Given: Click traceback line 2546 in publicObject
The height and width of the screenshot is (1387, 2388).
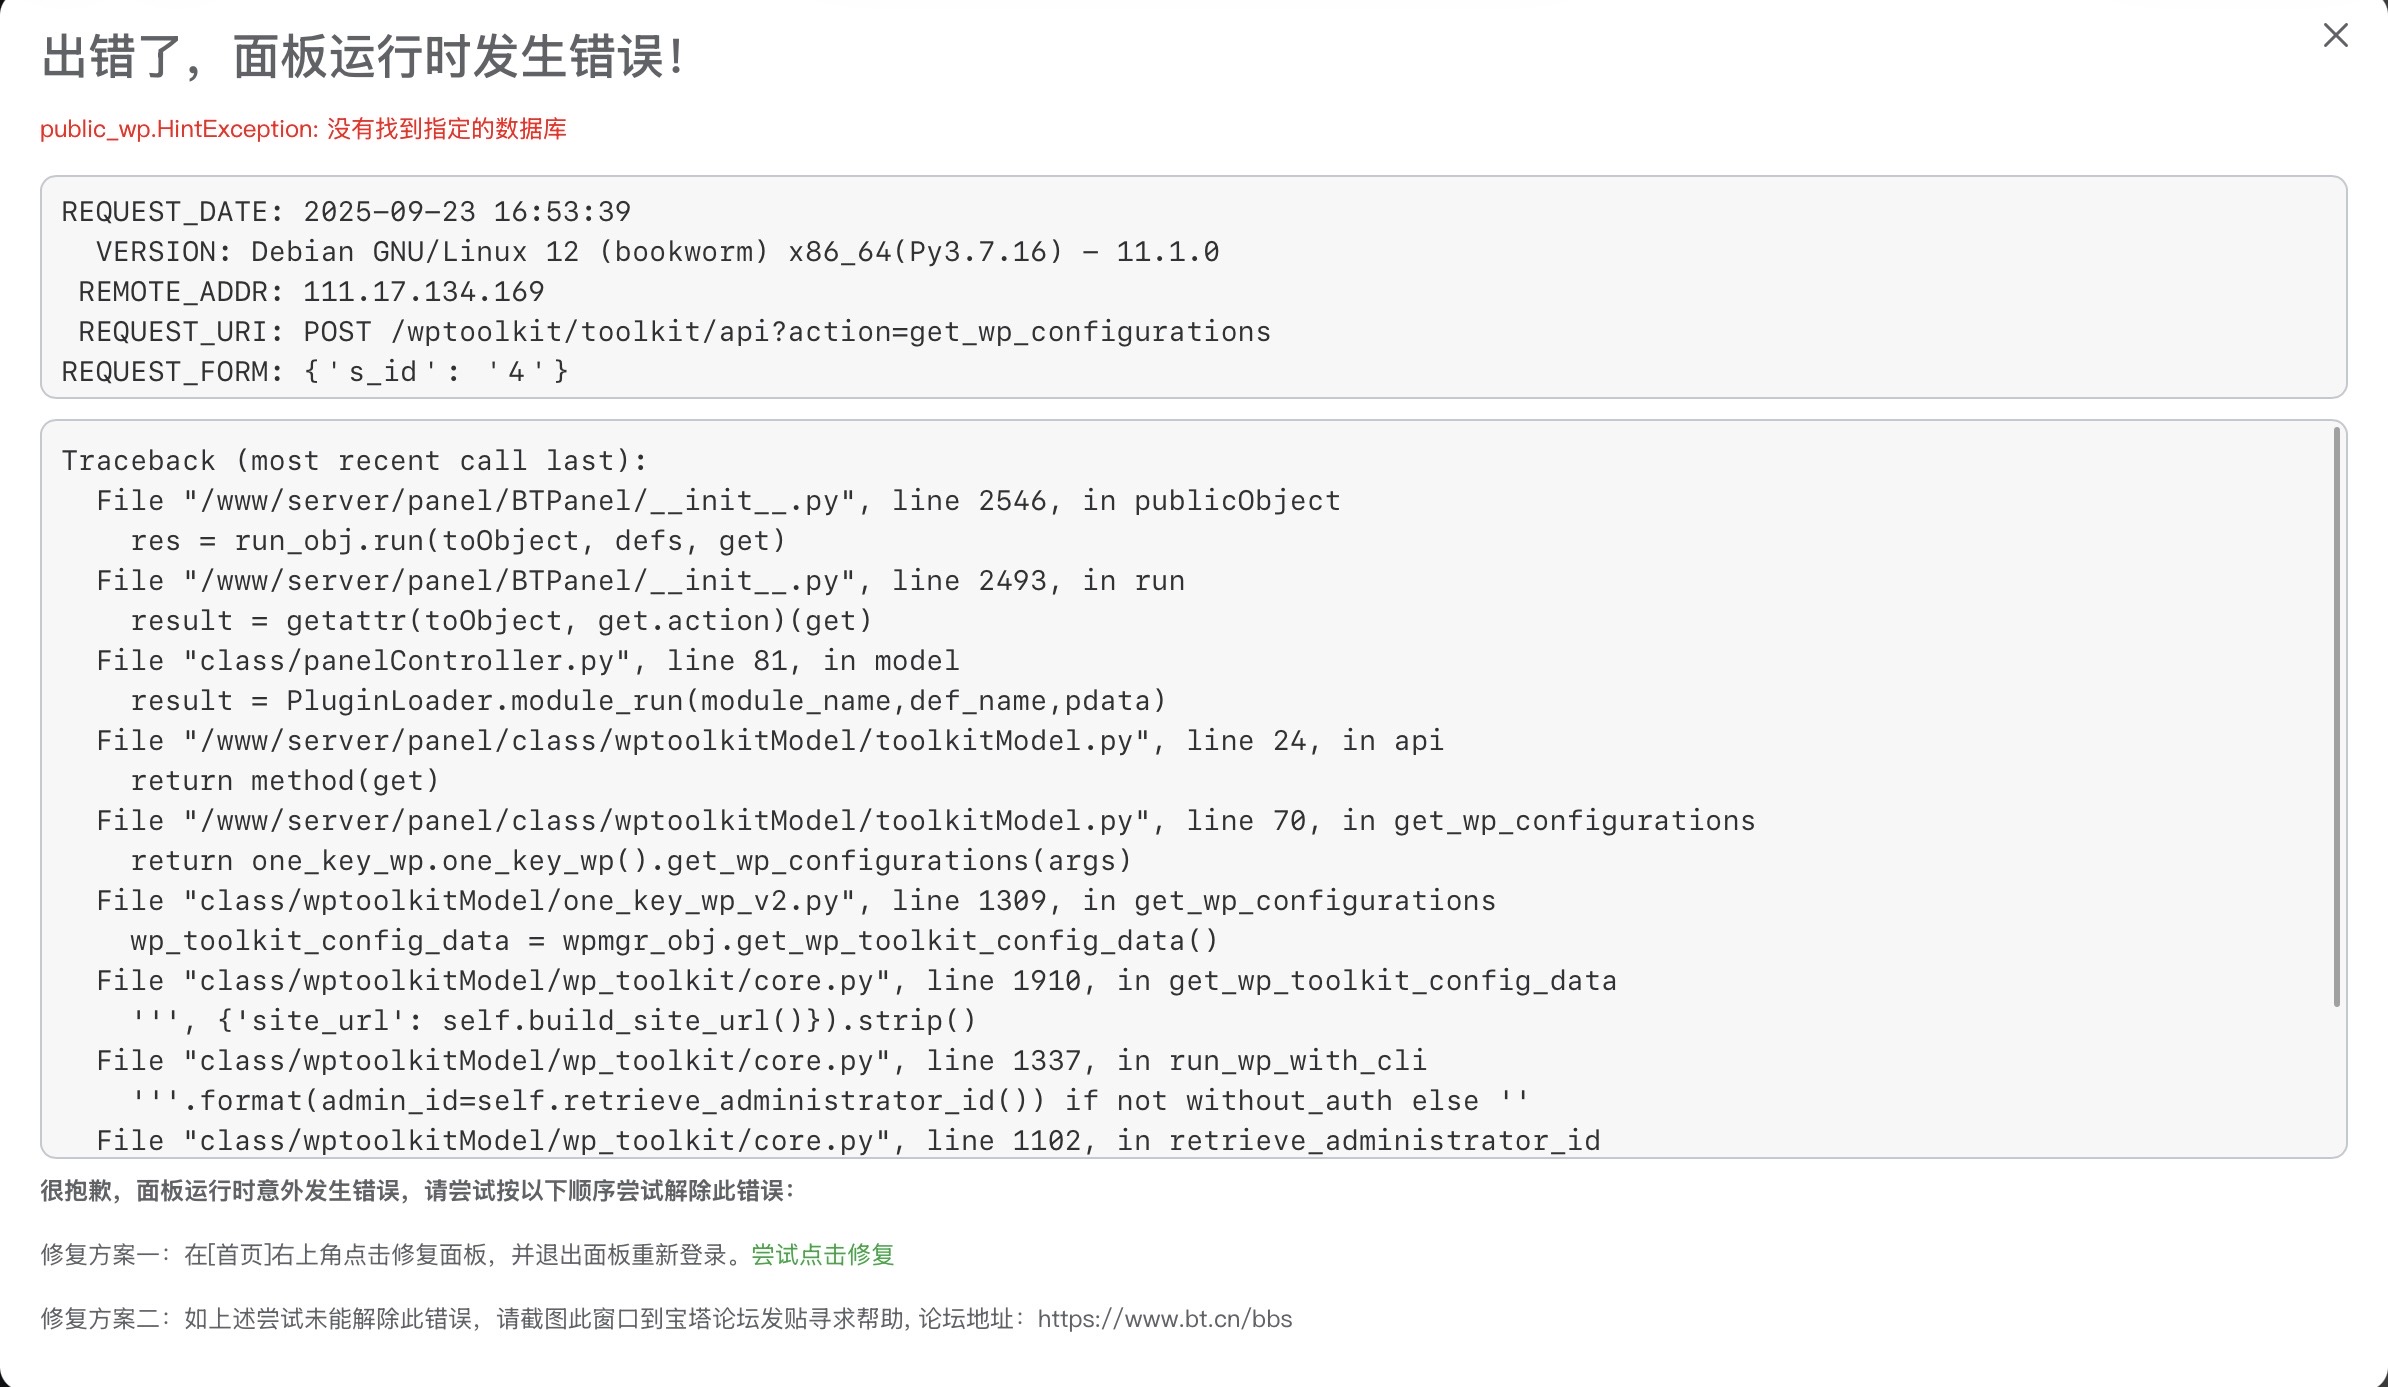Looking at the screenshot, I should click(x=718, y=501).
